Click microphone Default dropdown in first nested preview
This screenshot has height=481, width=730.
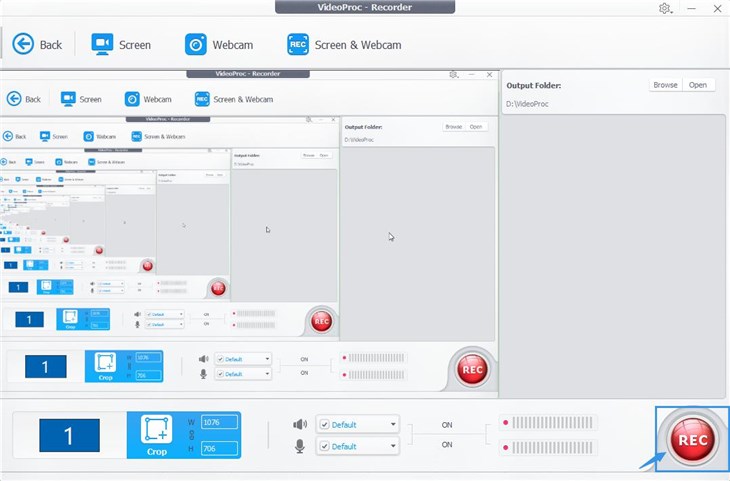[x=243, y=374]
